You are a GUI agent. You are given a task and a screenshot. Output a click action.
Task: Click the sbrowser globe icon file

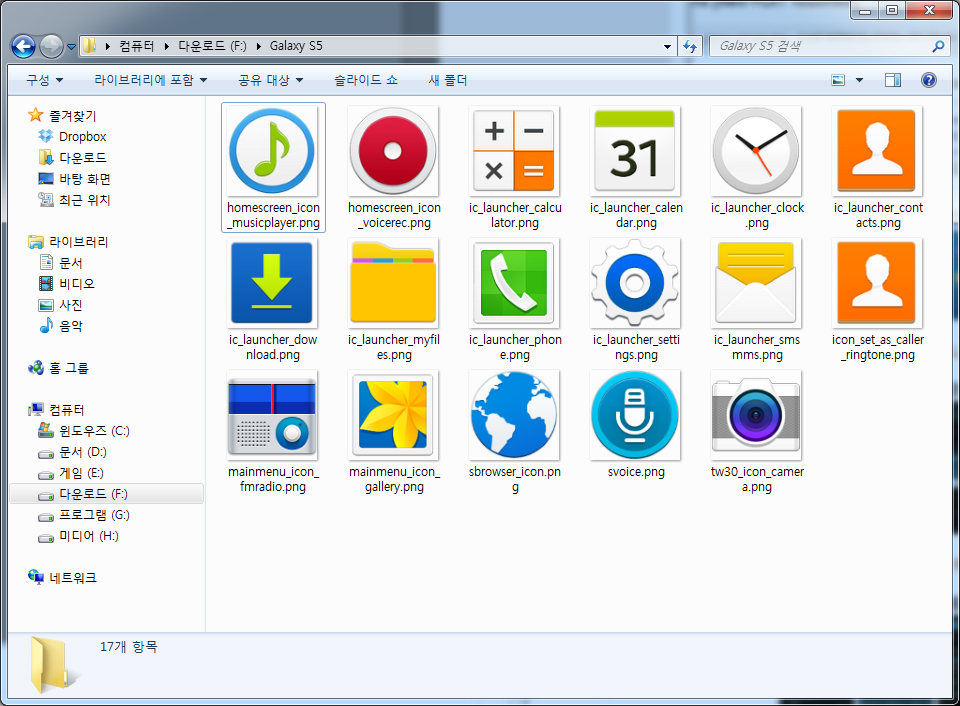tap(514, 416)
